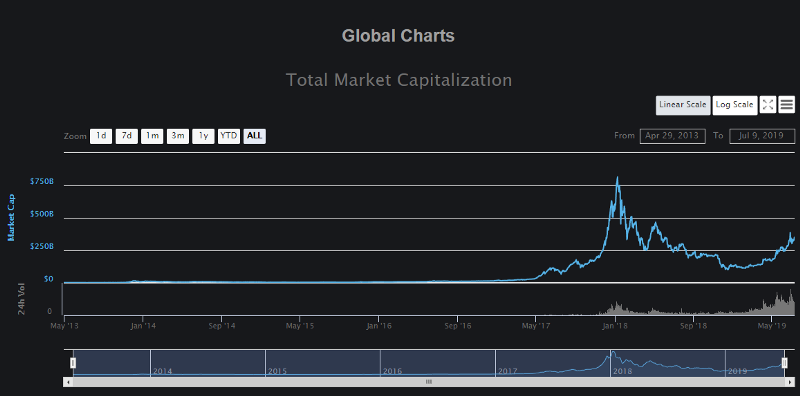The height and width of the screenshot is (396, 800).
Task: Set zoom to 7d
Action: [x=127, y=136]
